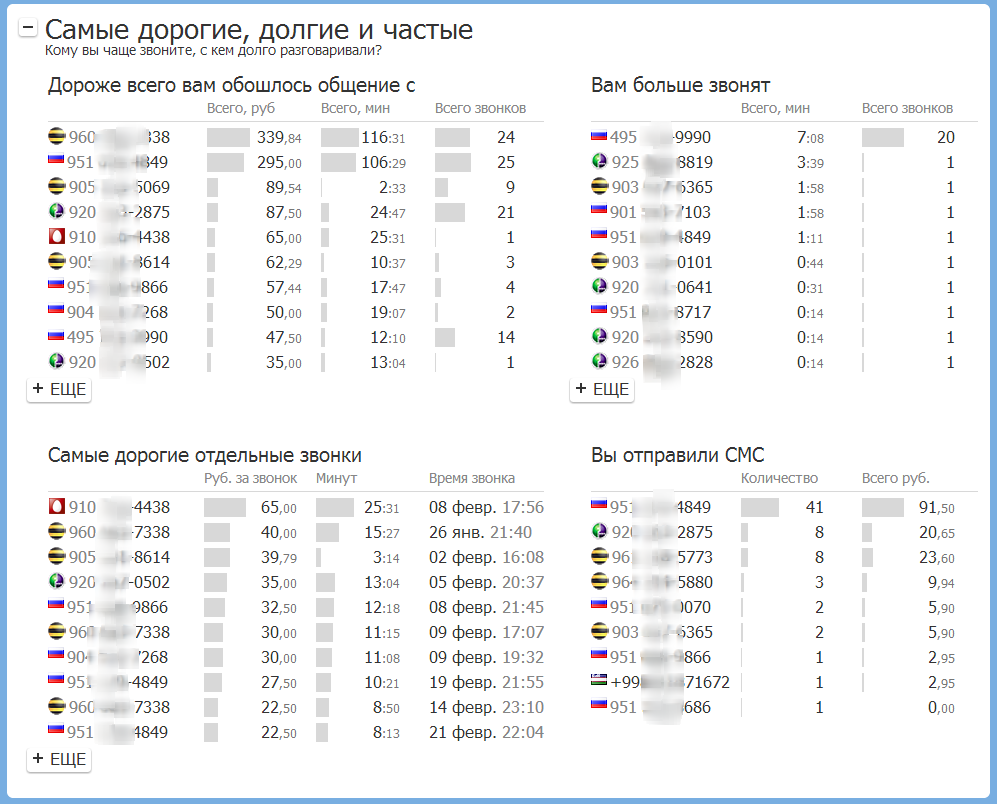The width and height of the screenshot is (997, 804).
Task: Click 'Всего звонков' header in 'Вам больше звонят' table
Action: point(907,108)
